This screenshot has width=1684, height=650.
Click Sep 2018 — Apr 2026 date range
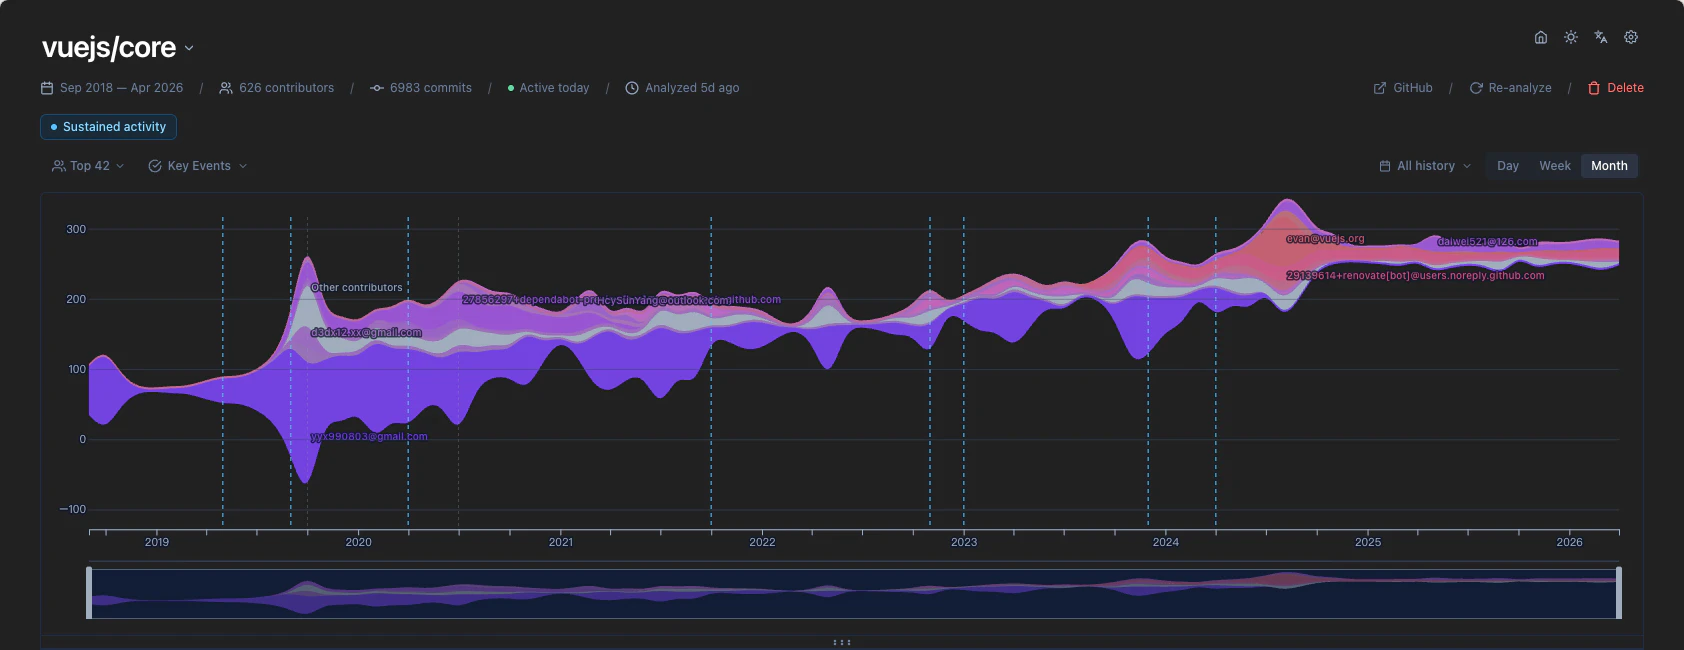click(122, 88)
